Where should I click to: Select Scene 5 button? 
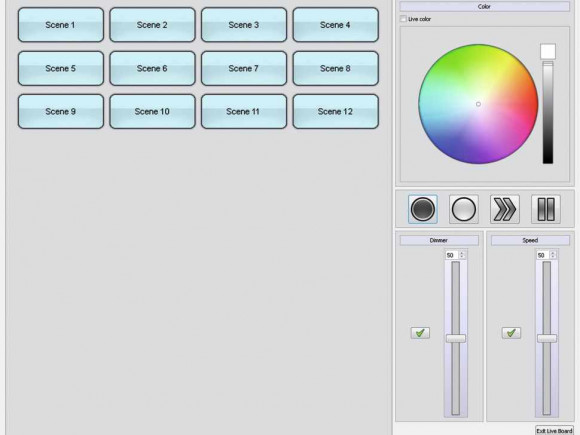pyautogui.click(x=61, y=68)
